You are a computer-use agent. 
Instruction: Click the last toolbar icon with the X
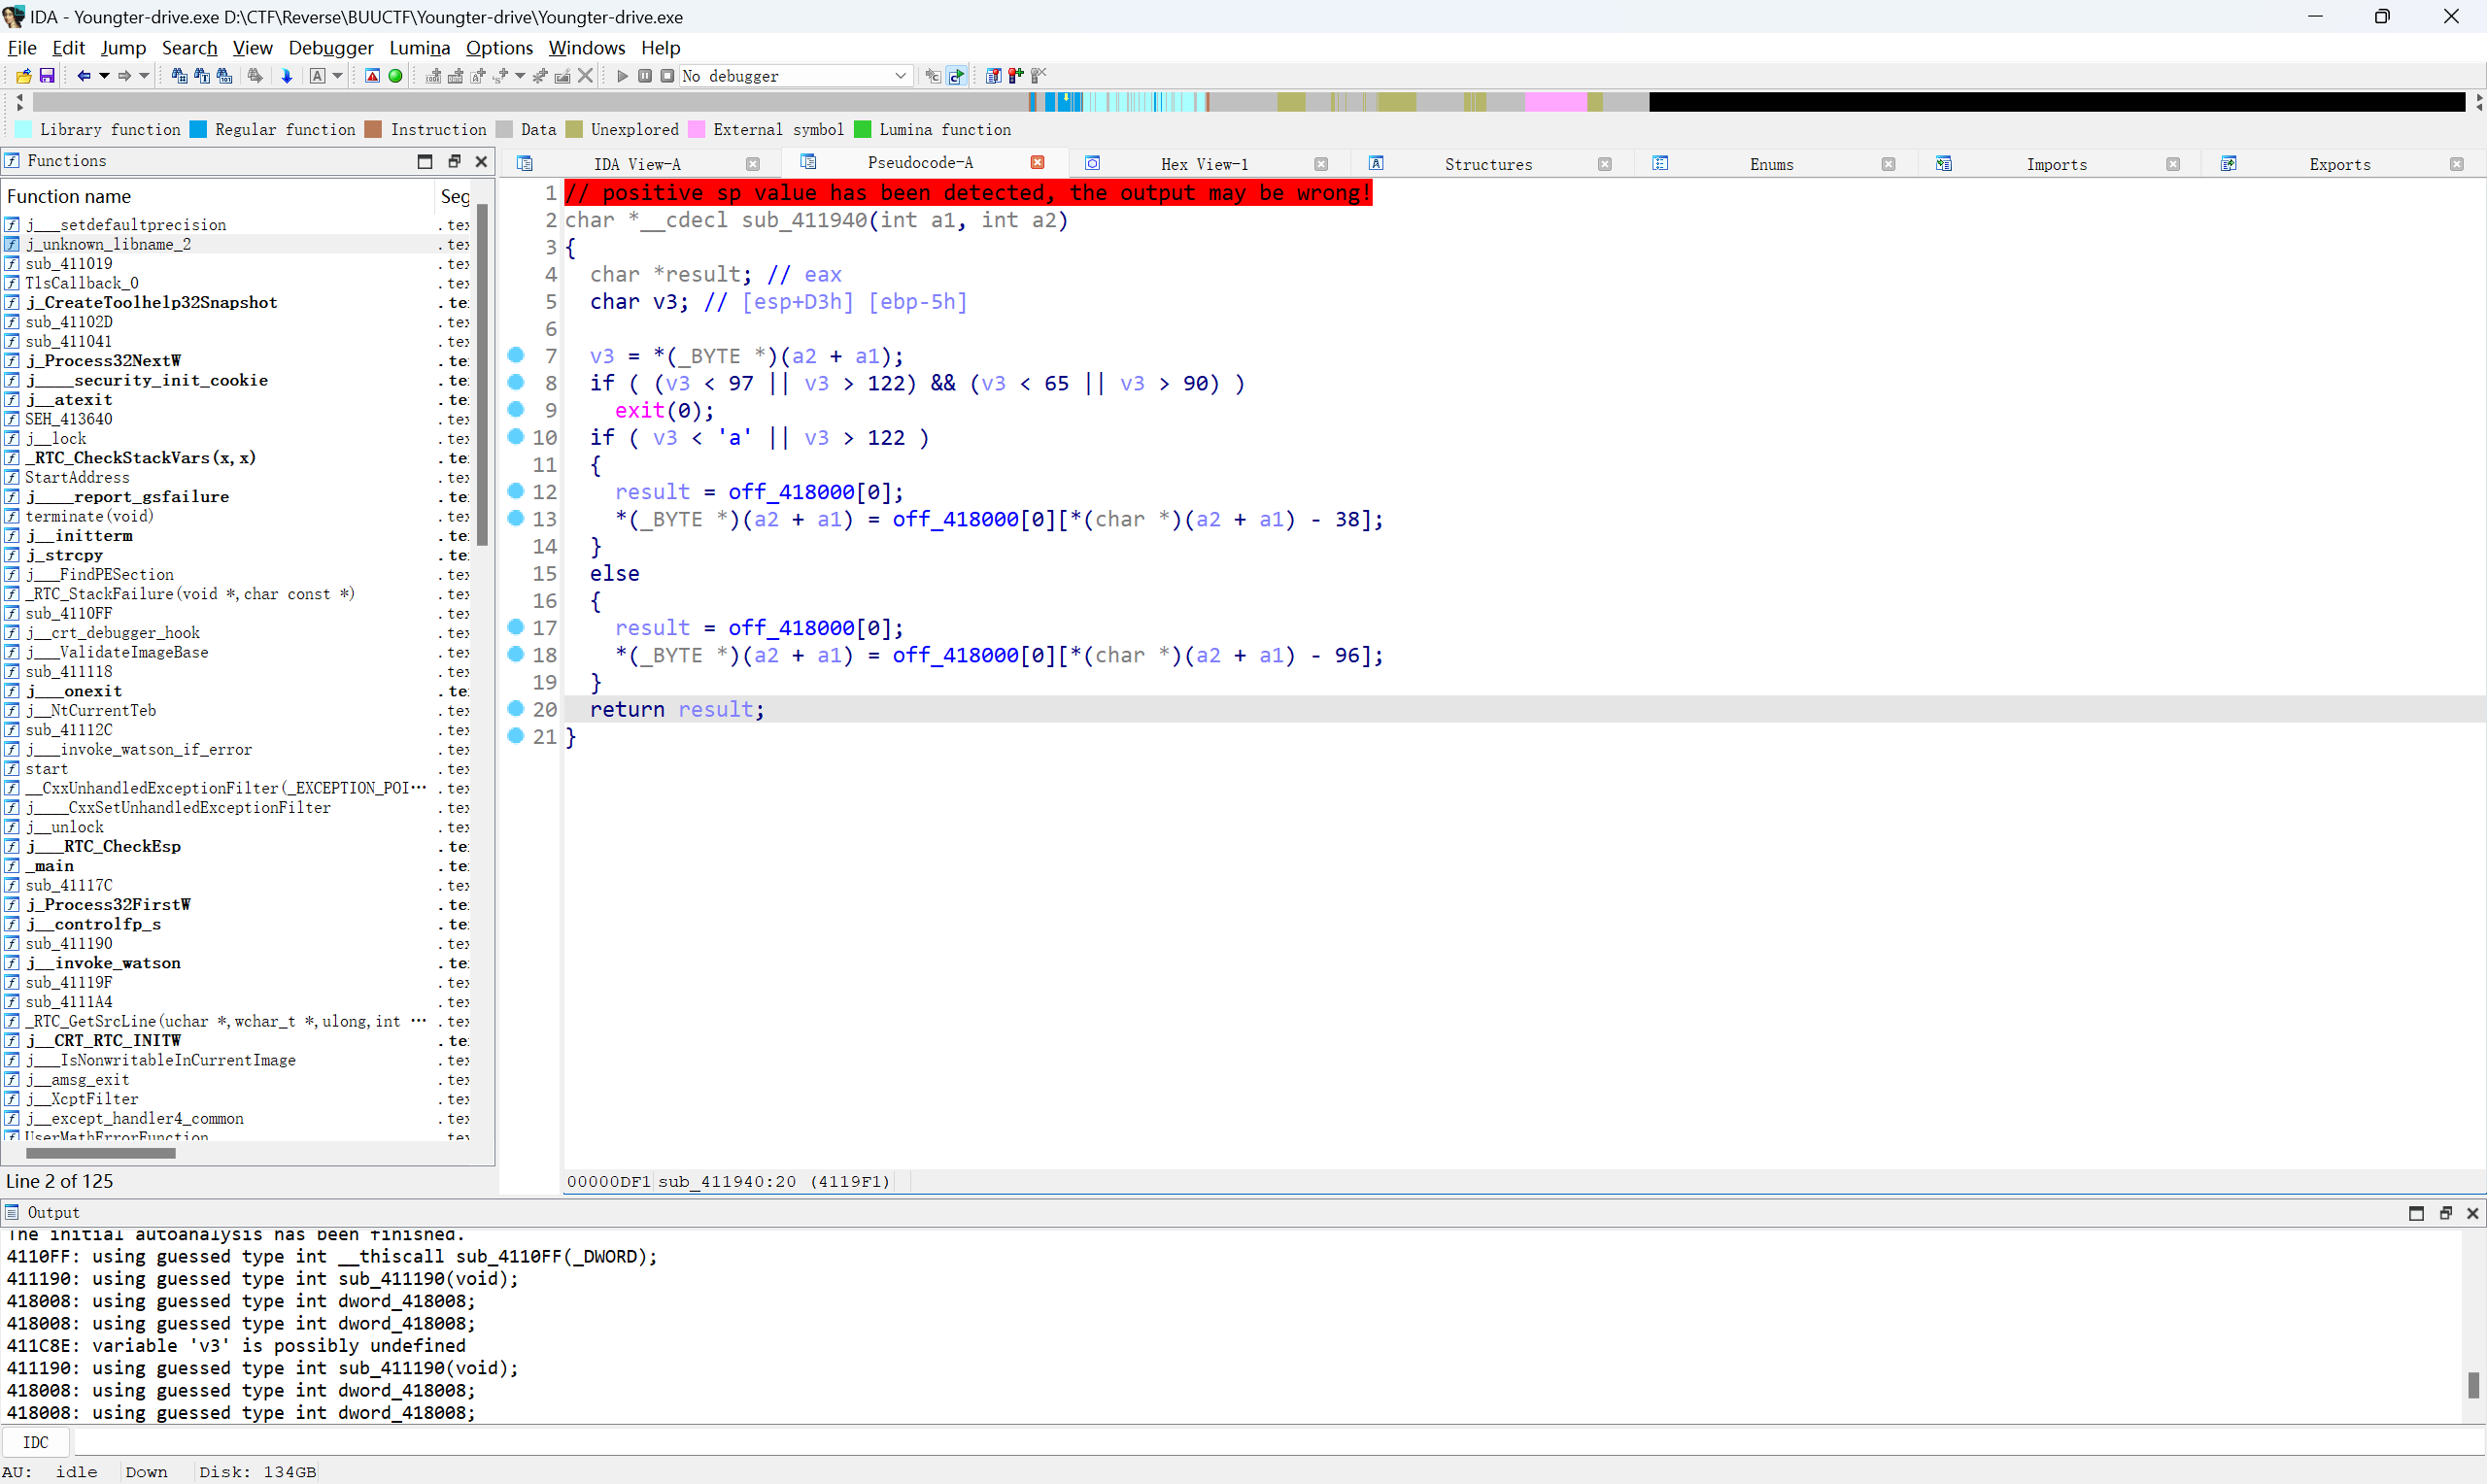pyautogui.click(x=1039, y=76)
